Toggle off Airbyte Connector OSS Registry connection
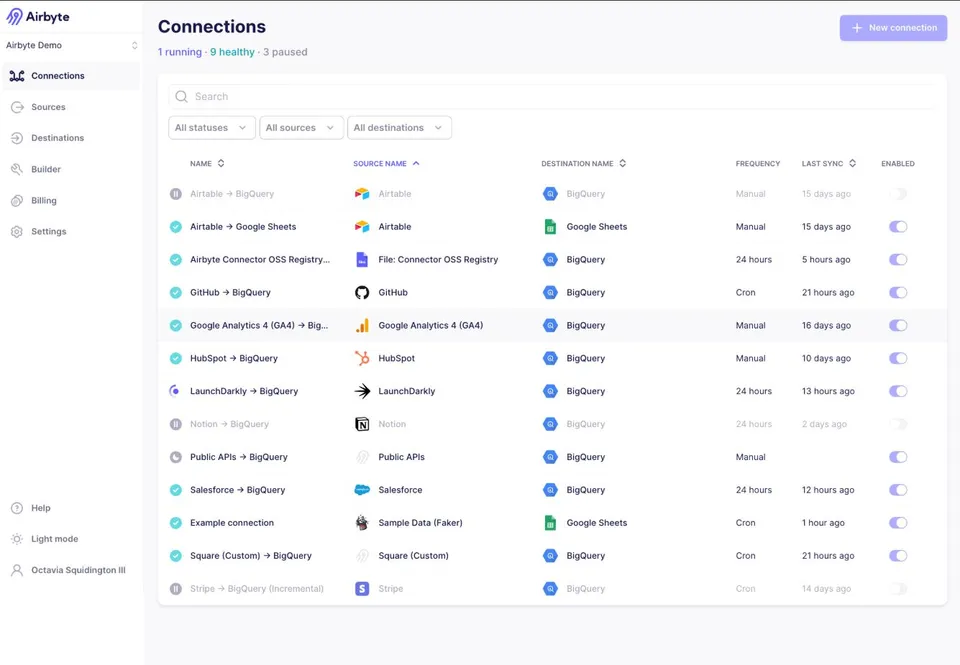 click(x=898, y=260)
